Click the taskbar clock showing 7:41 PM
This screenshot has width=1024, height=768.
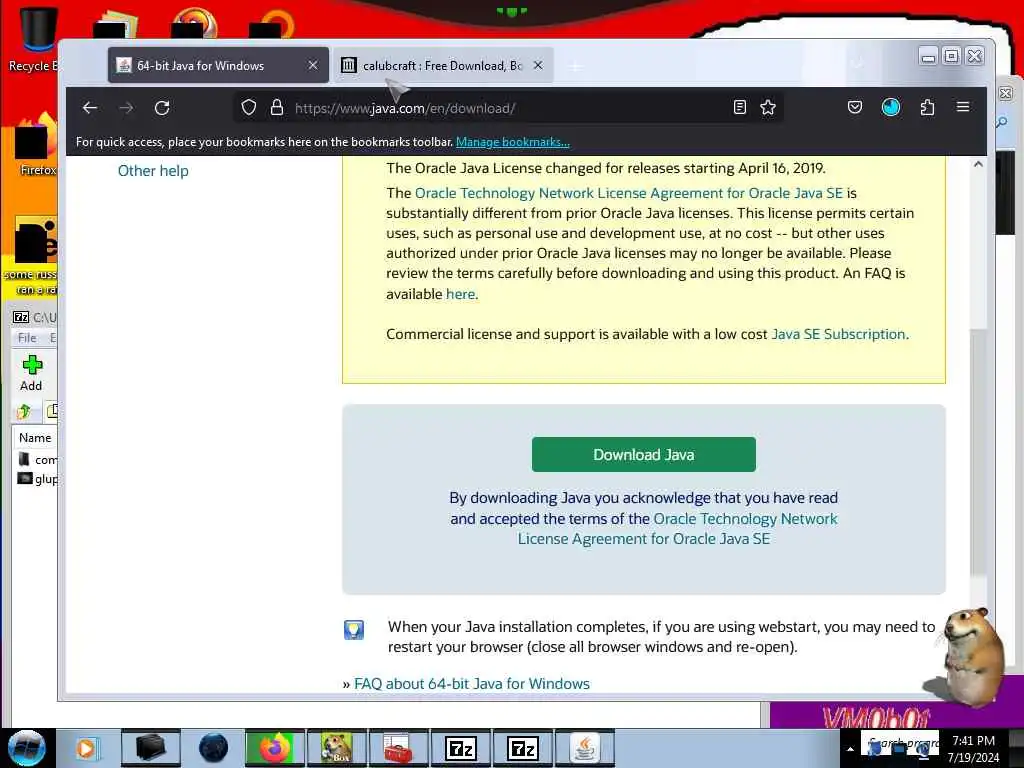[973, 748]
